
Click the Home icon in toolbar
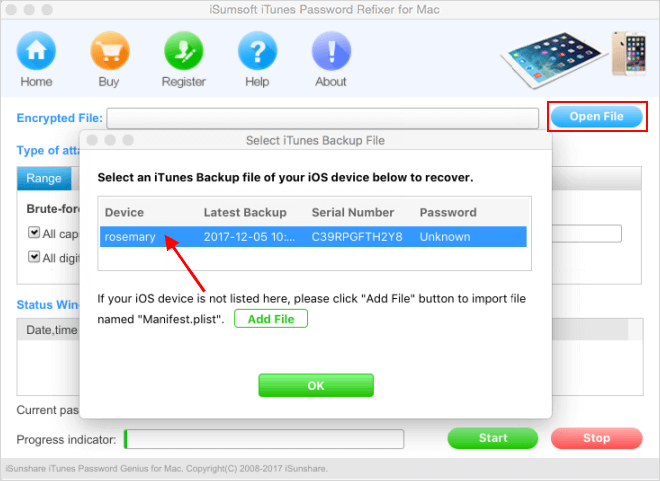click(x=36, y=51)
